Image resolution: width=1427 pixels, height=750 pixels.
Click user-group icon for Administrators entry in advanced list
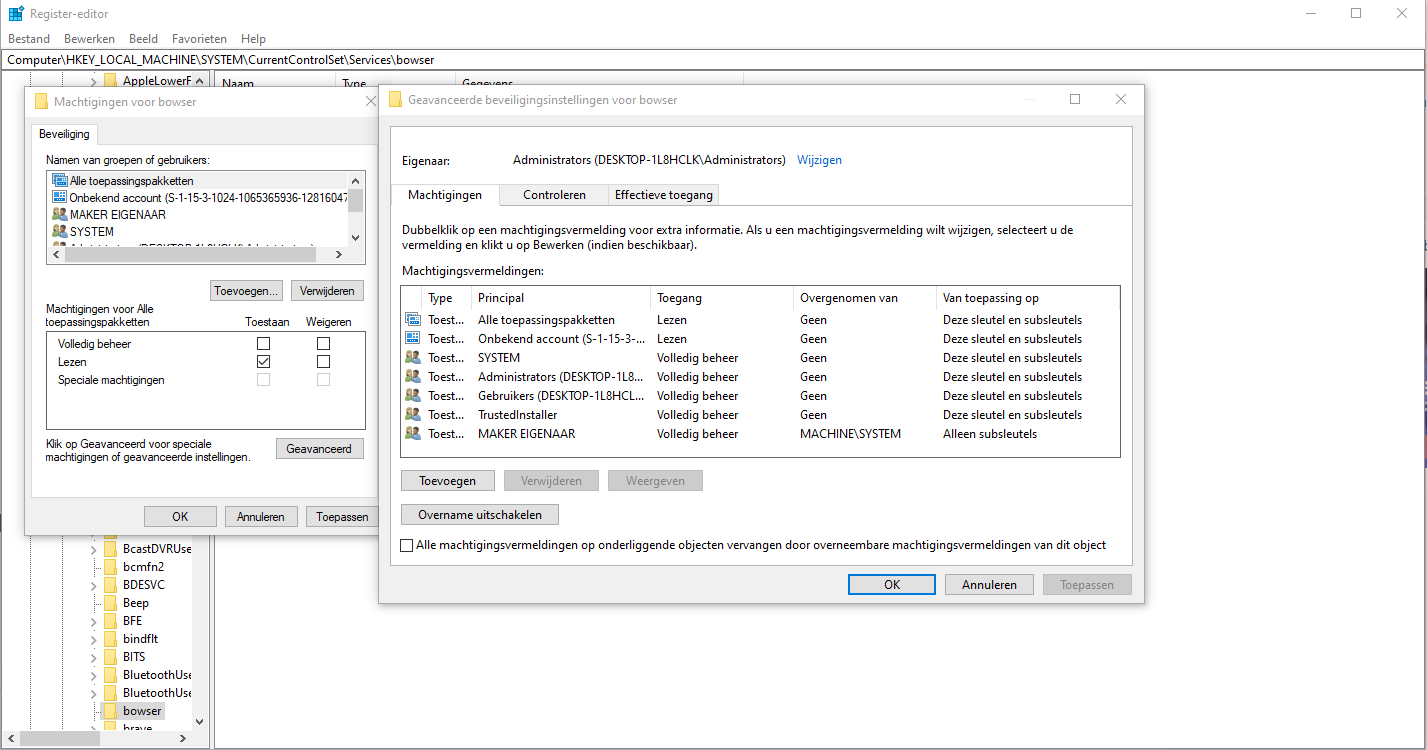(x=413, y=377)
